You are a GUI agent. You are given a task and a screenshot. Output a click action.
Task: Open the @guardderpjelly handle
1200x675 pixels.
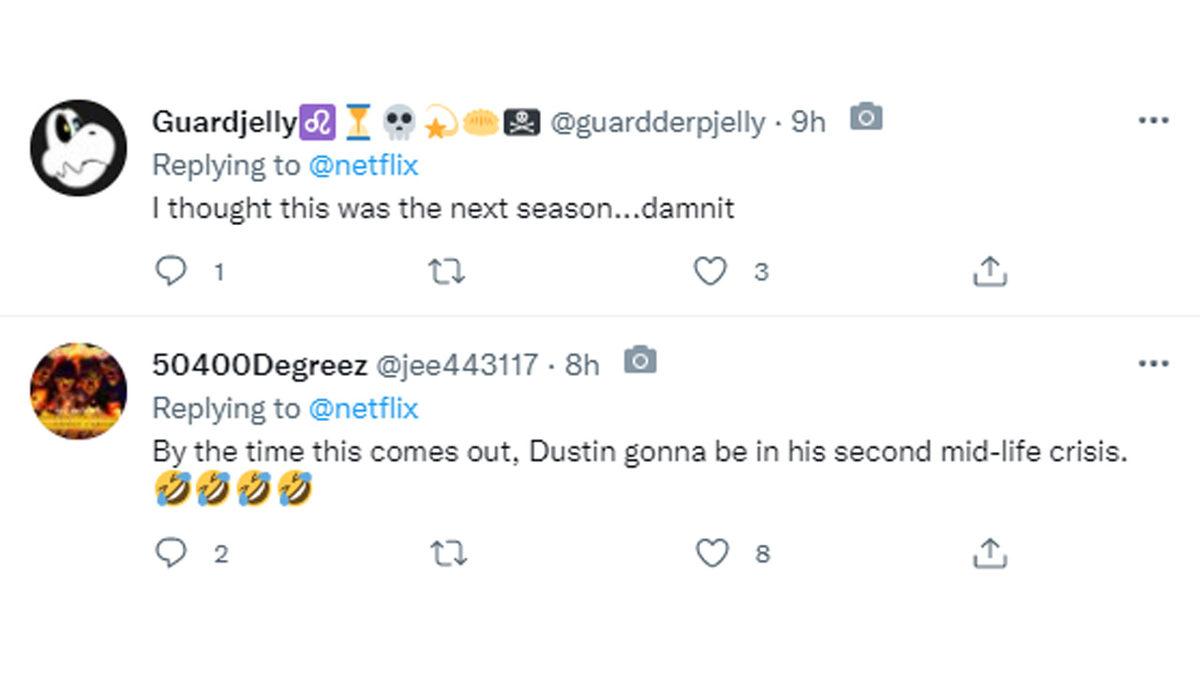[658, 122]
